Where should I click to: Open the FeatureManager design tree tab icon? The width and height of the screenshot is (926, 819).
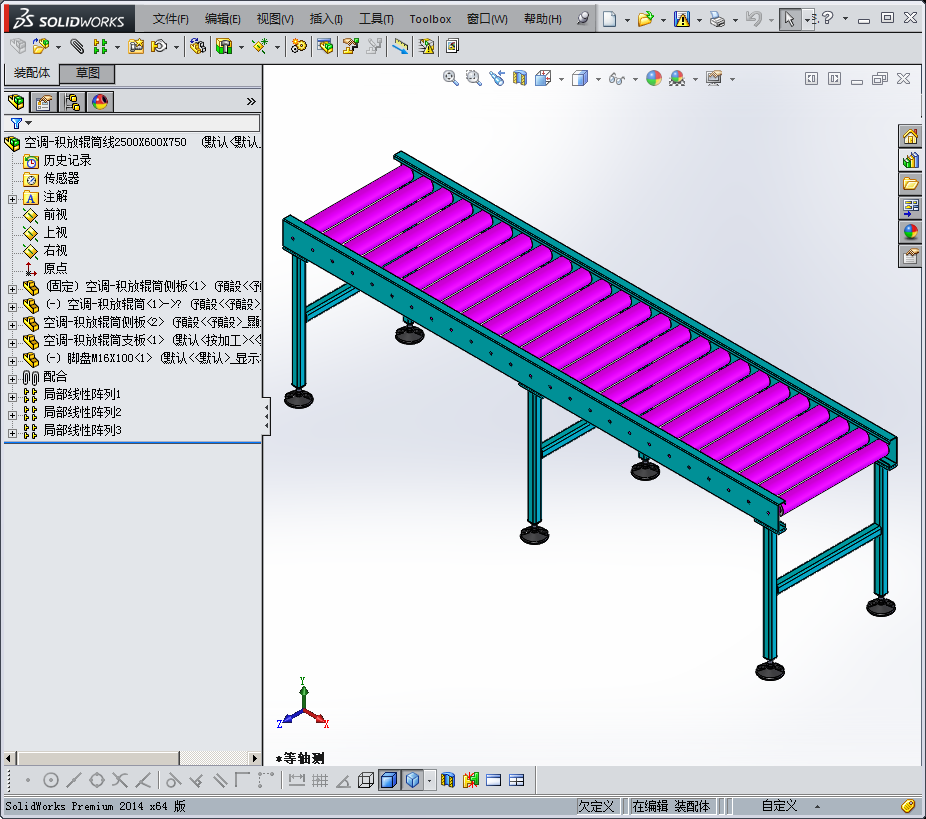coord(16,102)
